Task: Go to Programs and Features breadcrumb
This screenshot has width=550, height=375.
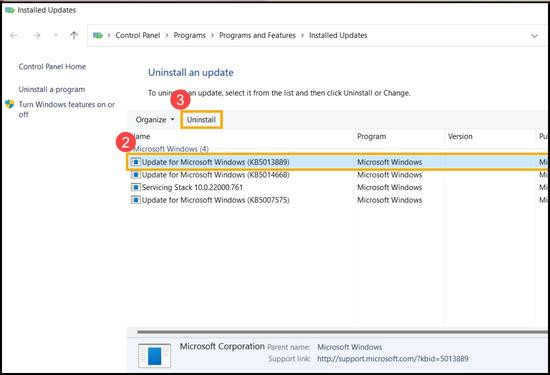Action: [x=257, y=35]
